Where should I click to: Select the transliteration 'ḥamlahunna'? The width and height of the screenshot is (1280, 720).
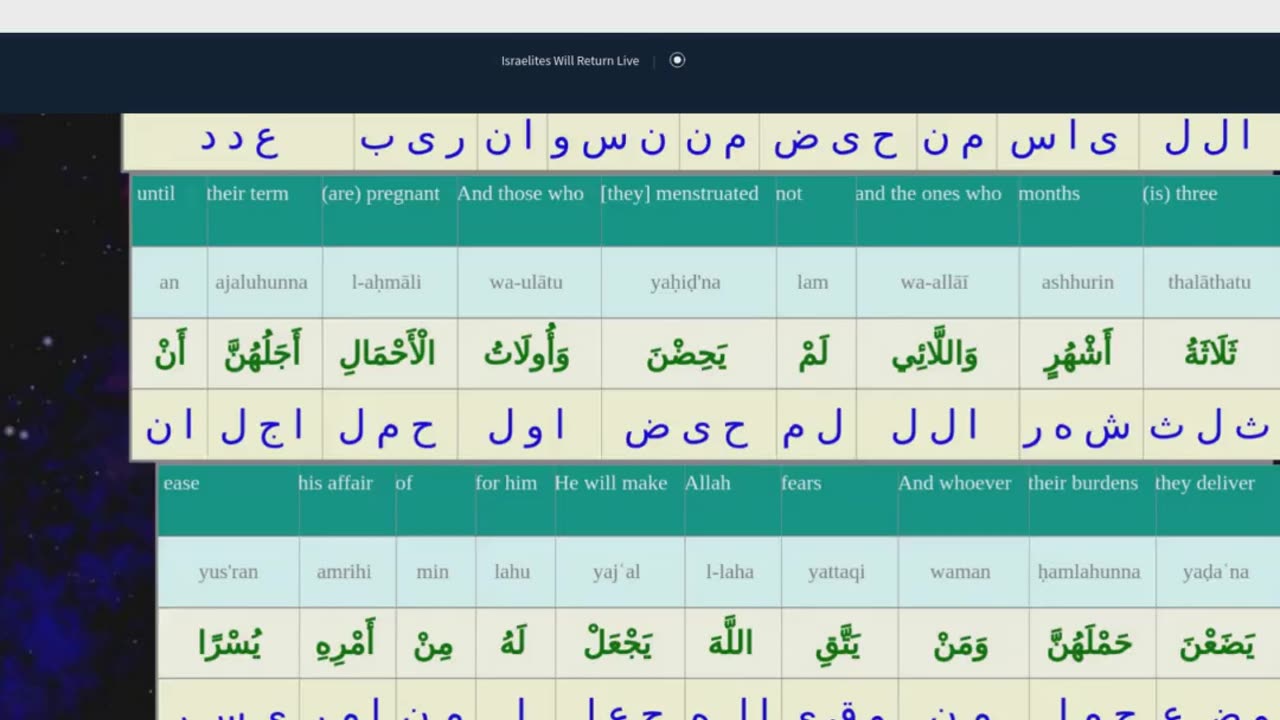pyautogui.click(x=1089, y=572)
